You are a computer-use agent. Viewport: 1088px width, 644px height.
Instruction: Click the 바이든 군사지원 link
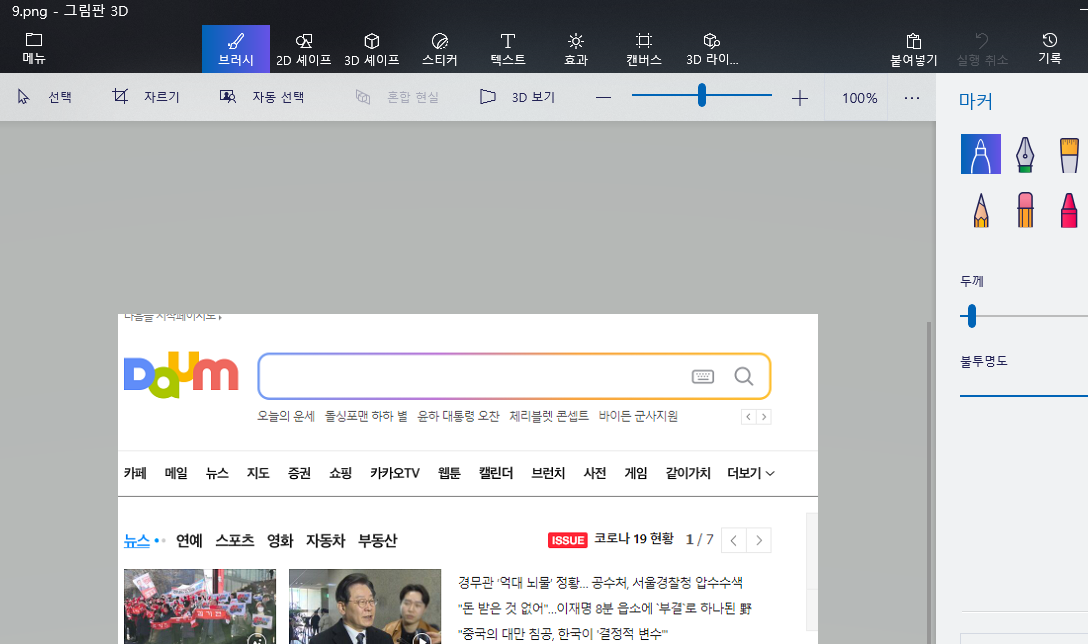tap(638, 416)
